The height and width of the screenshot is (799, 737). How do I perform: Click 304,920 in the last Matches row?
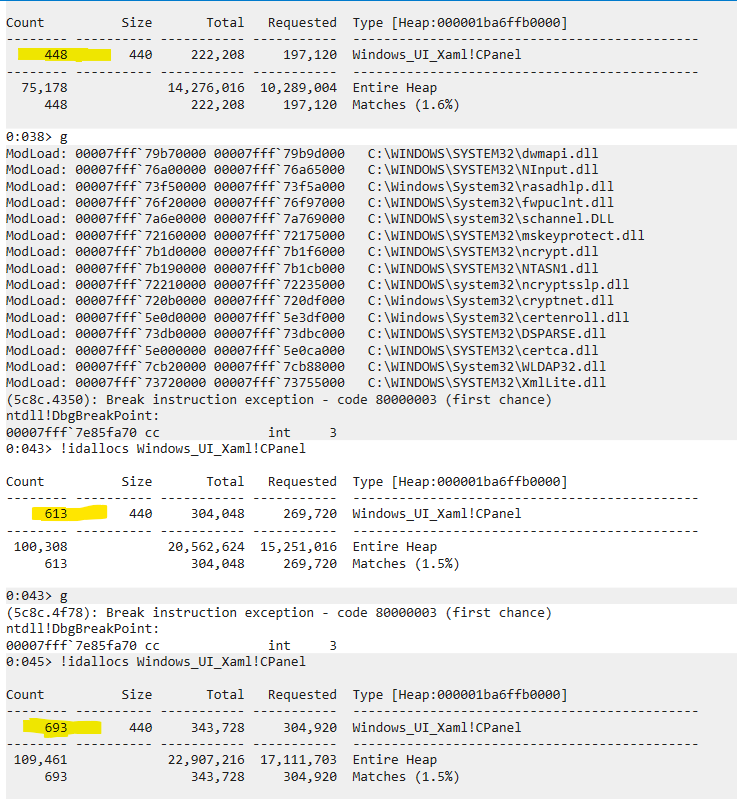tap(310, 777)
